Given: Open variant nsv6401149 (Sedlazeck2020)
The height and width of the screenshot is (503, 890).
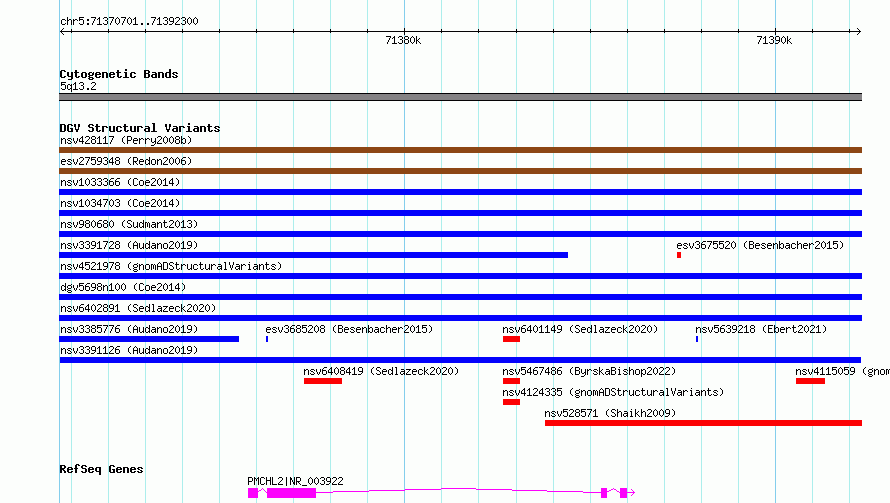Looking at the screenshot, I should coord(580,329).
